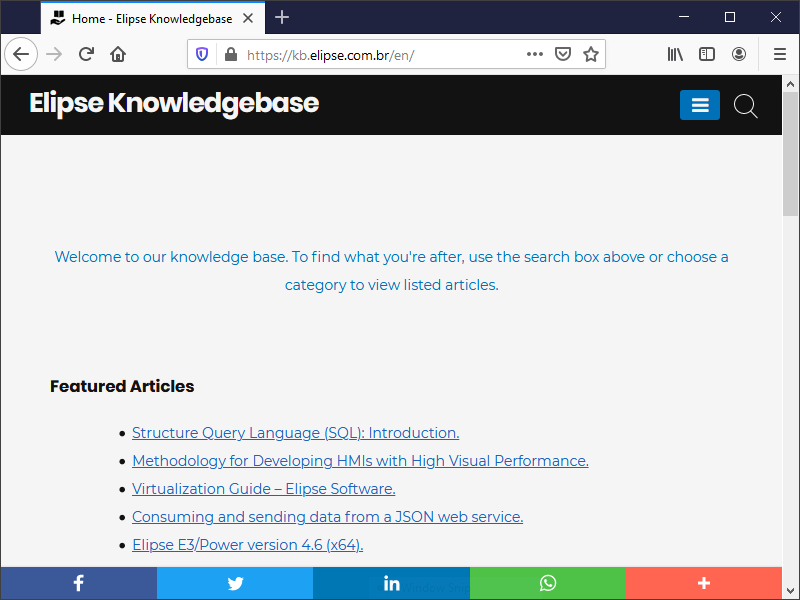Image resolution: width=800 pixels, height=600 pixels.
Task: Select the Home - Elipse Knowledgebase tab
Action: 150,18
